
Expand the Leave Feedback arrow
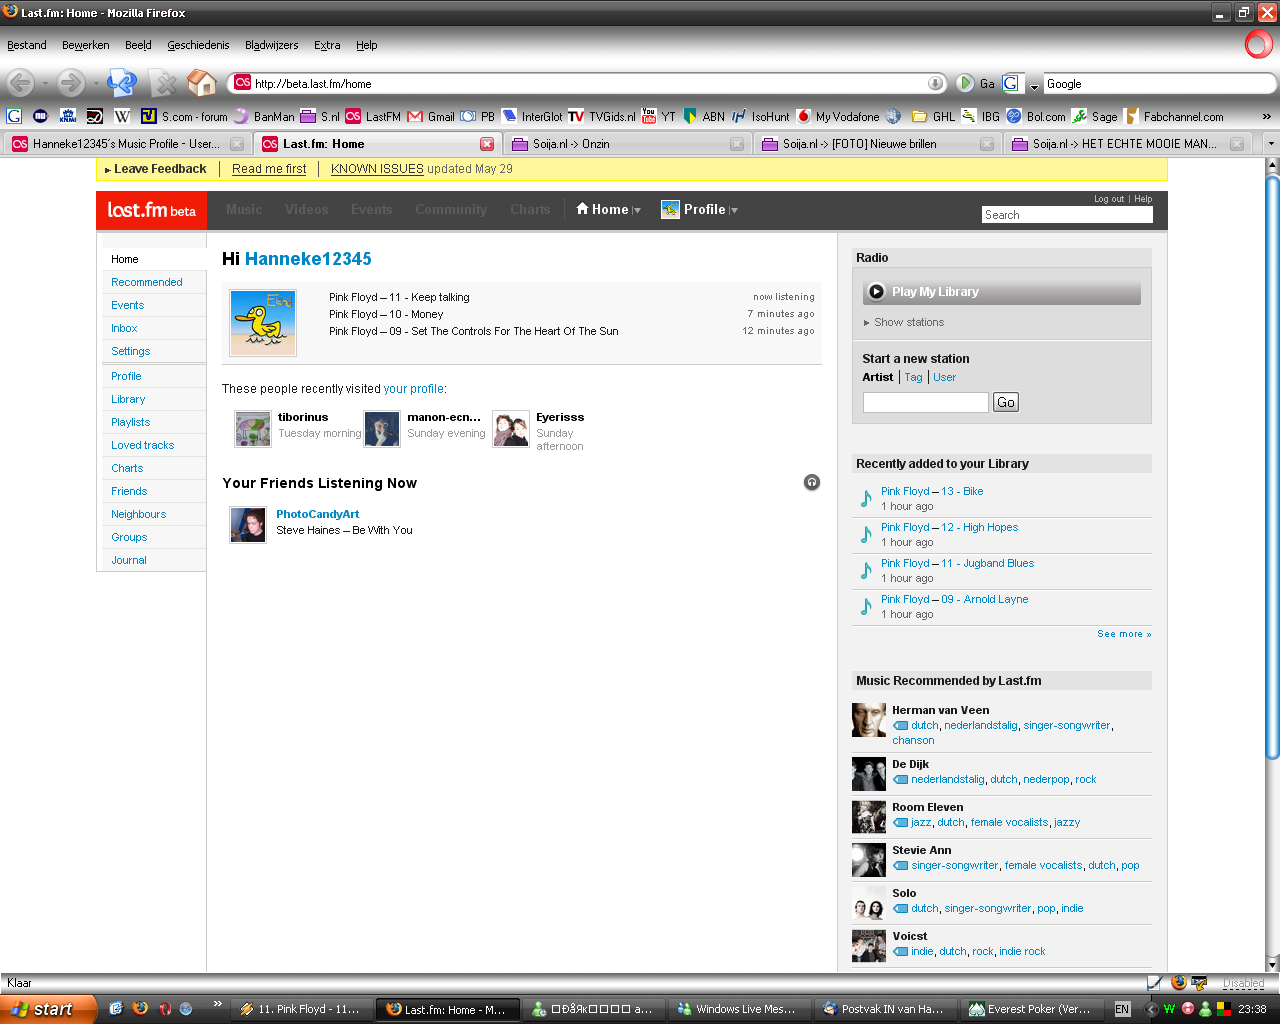pos(108,170)
